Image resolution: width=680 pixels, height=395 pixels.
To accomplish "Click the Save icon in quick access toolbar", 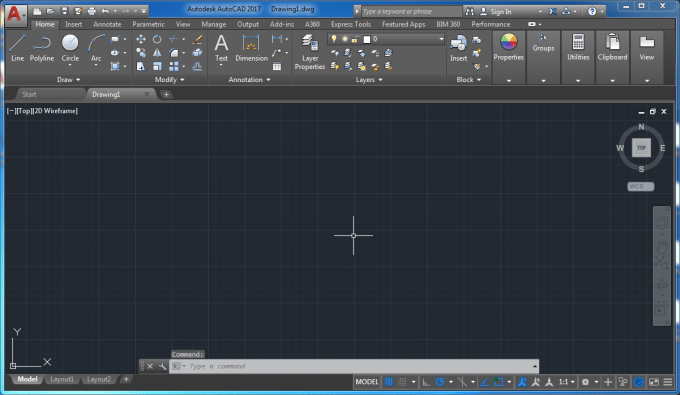I will coord(64,11).
